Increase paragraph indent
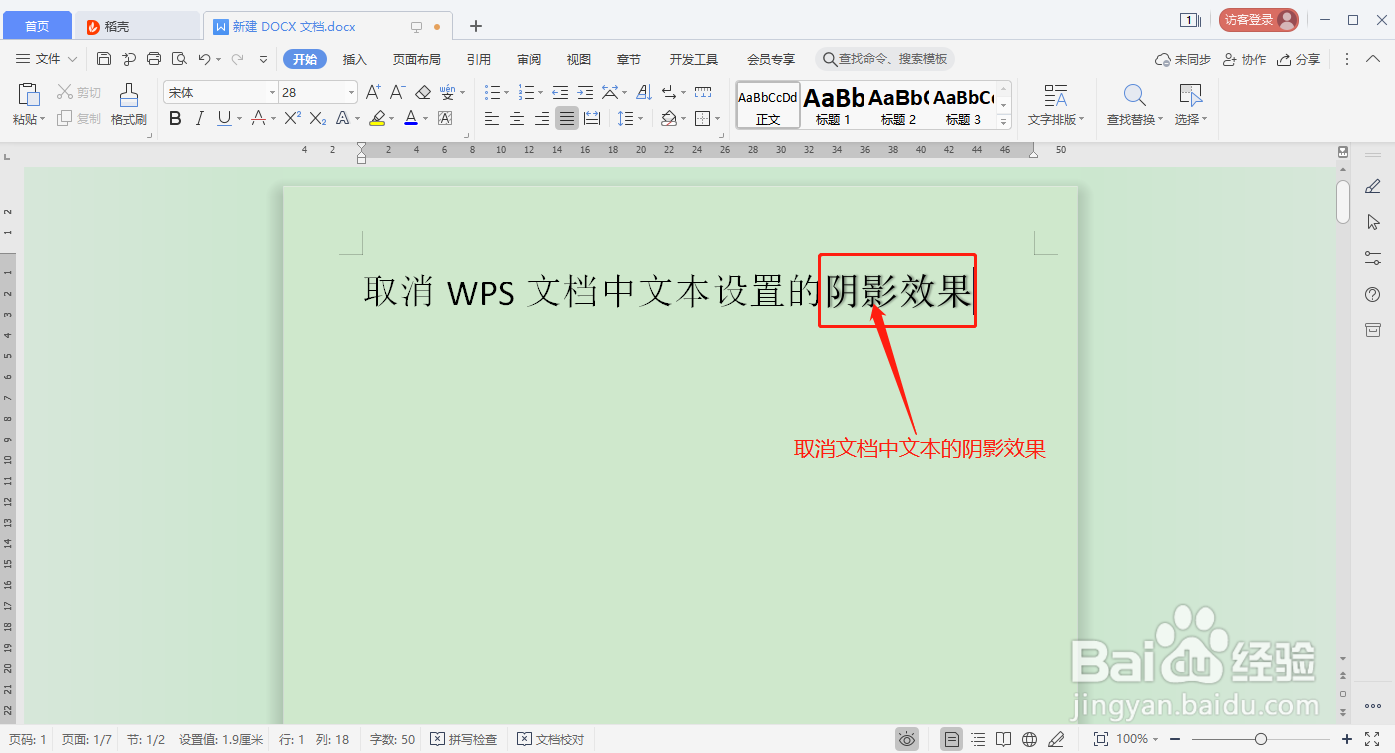The width and height of the screenshot is (1395, 753). 585,92
